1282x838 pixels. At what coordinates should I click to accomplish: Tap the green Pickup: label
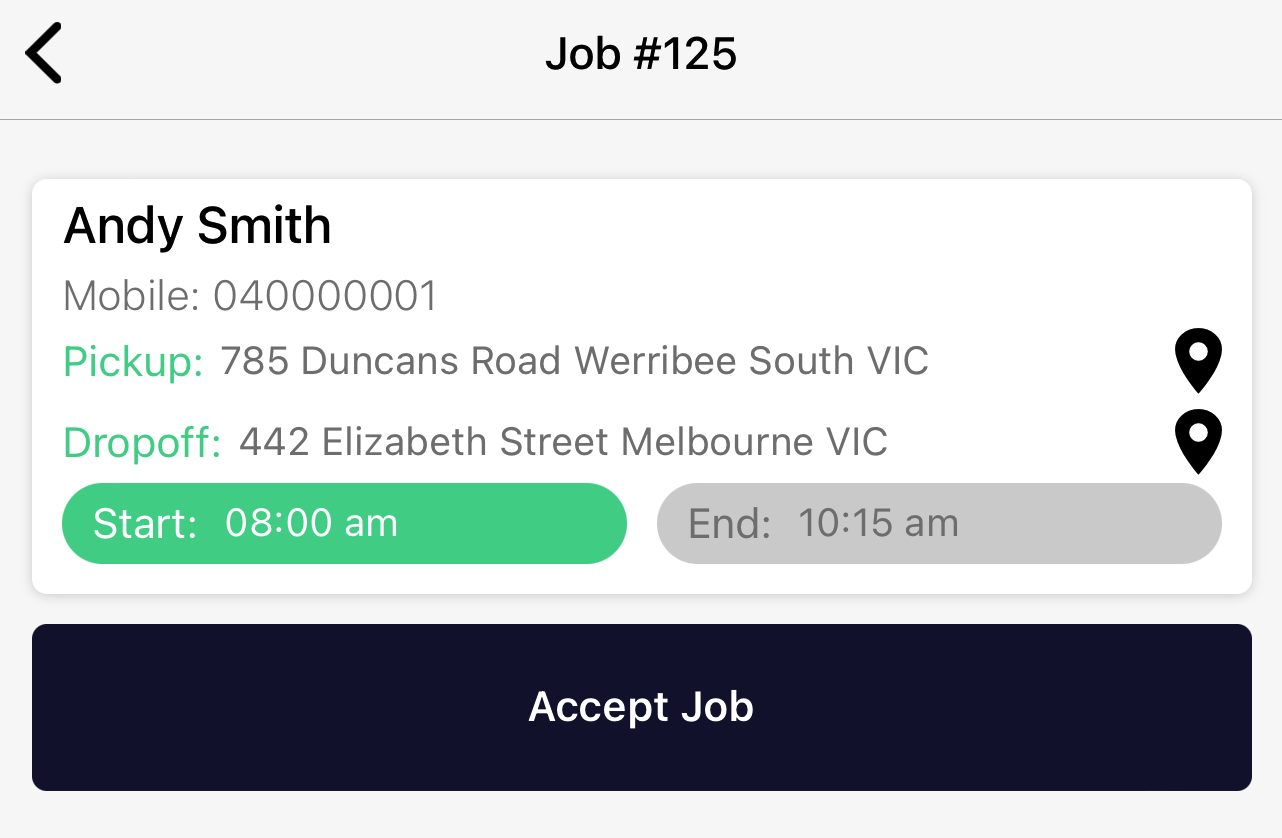(x=134, y=361)
